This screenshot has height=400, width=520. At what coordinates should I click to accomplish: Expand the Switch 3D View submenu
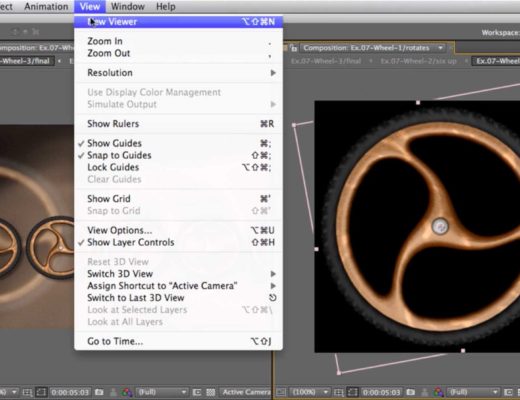click(179, 274)
